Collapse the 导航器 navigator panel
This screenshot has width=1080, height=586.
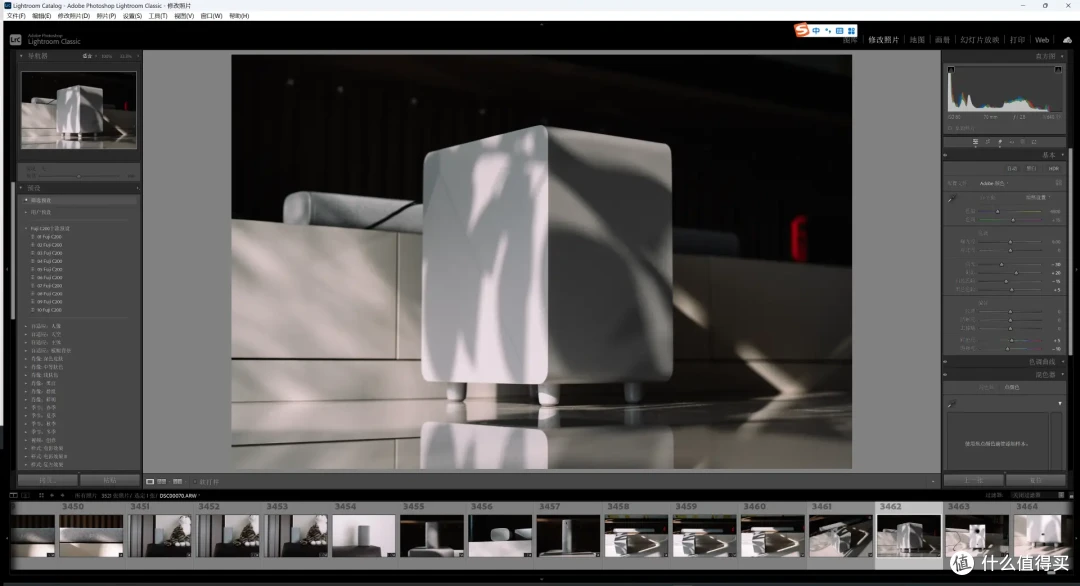pyautogui.click(x=21, y=56)
